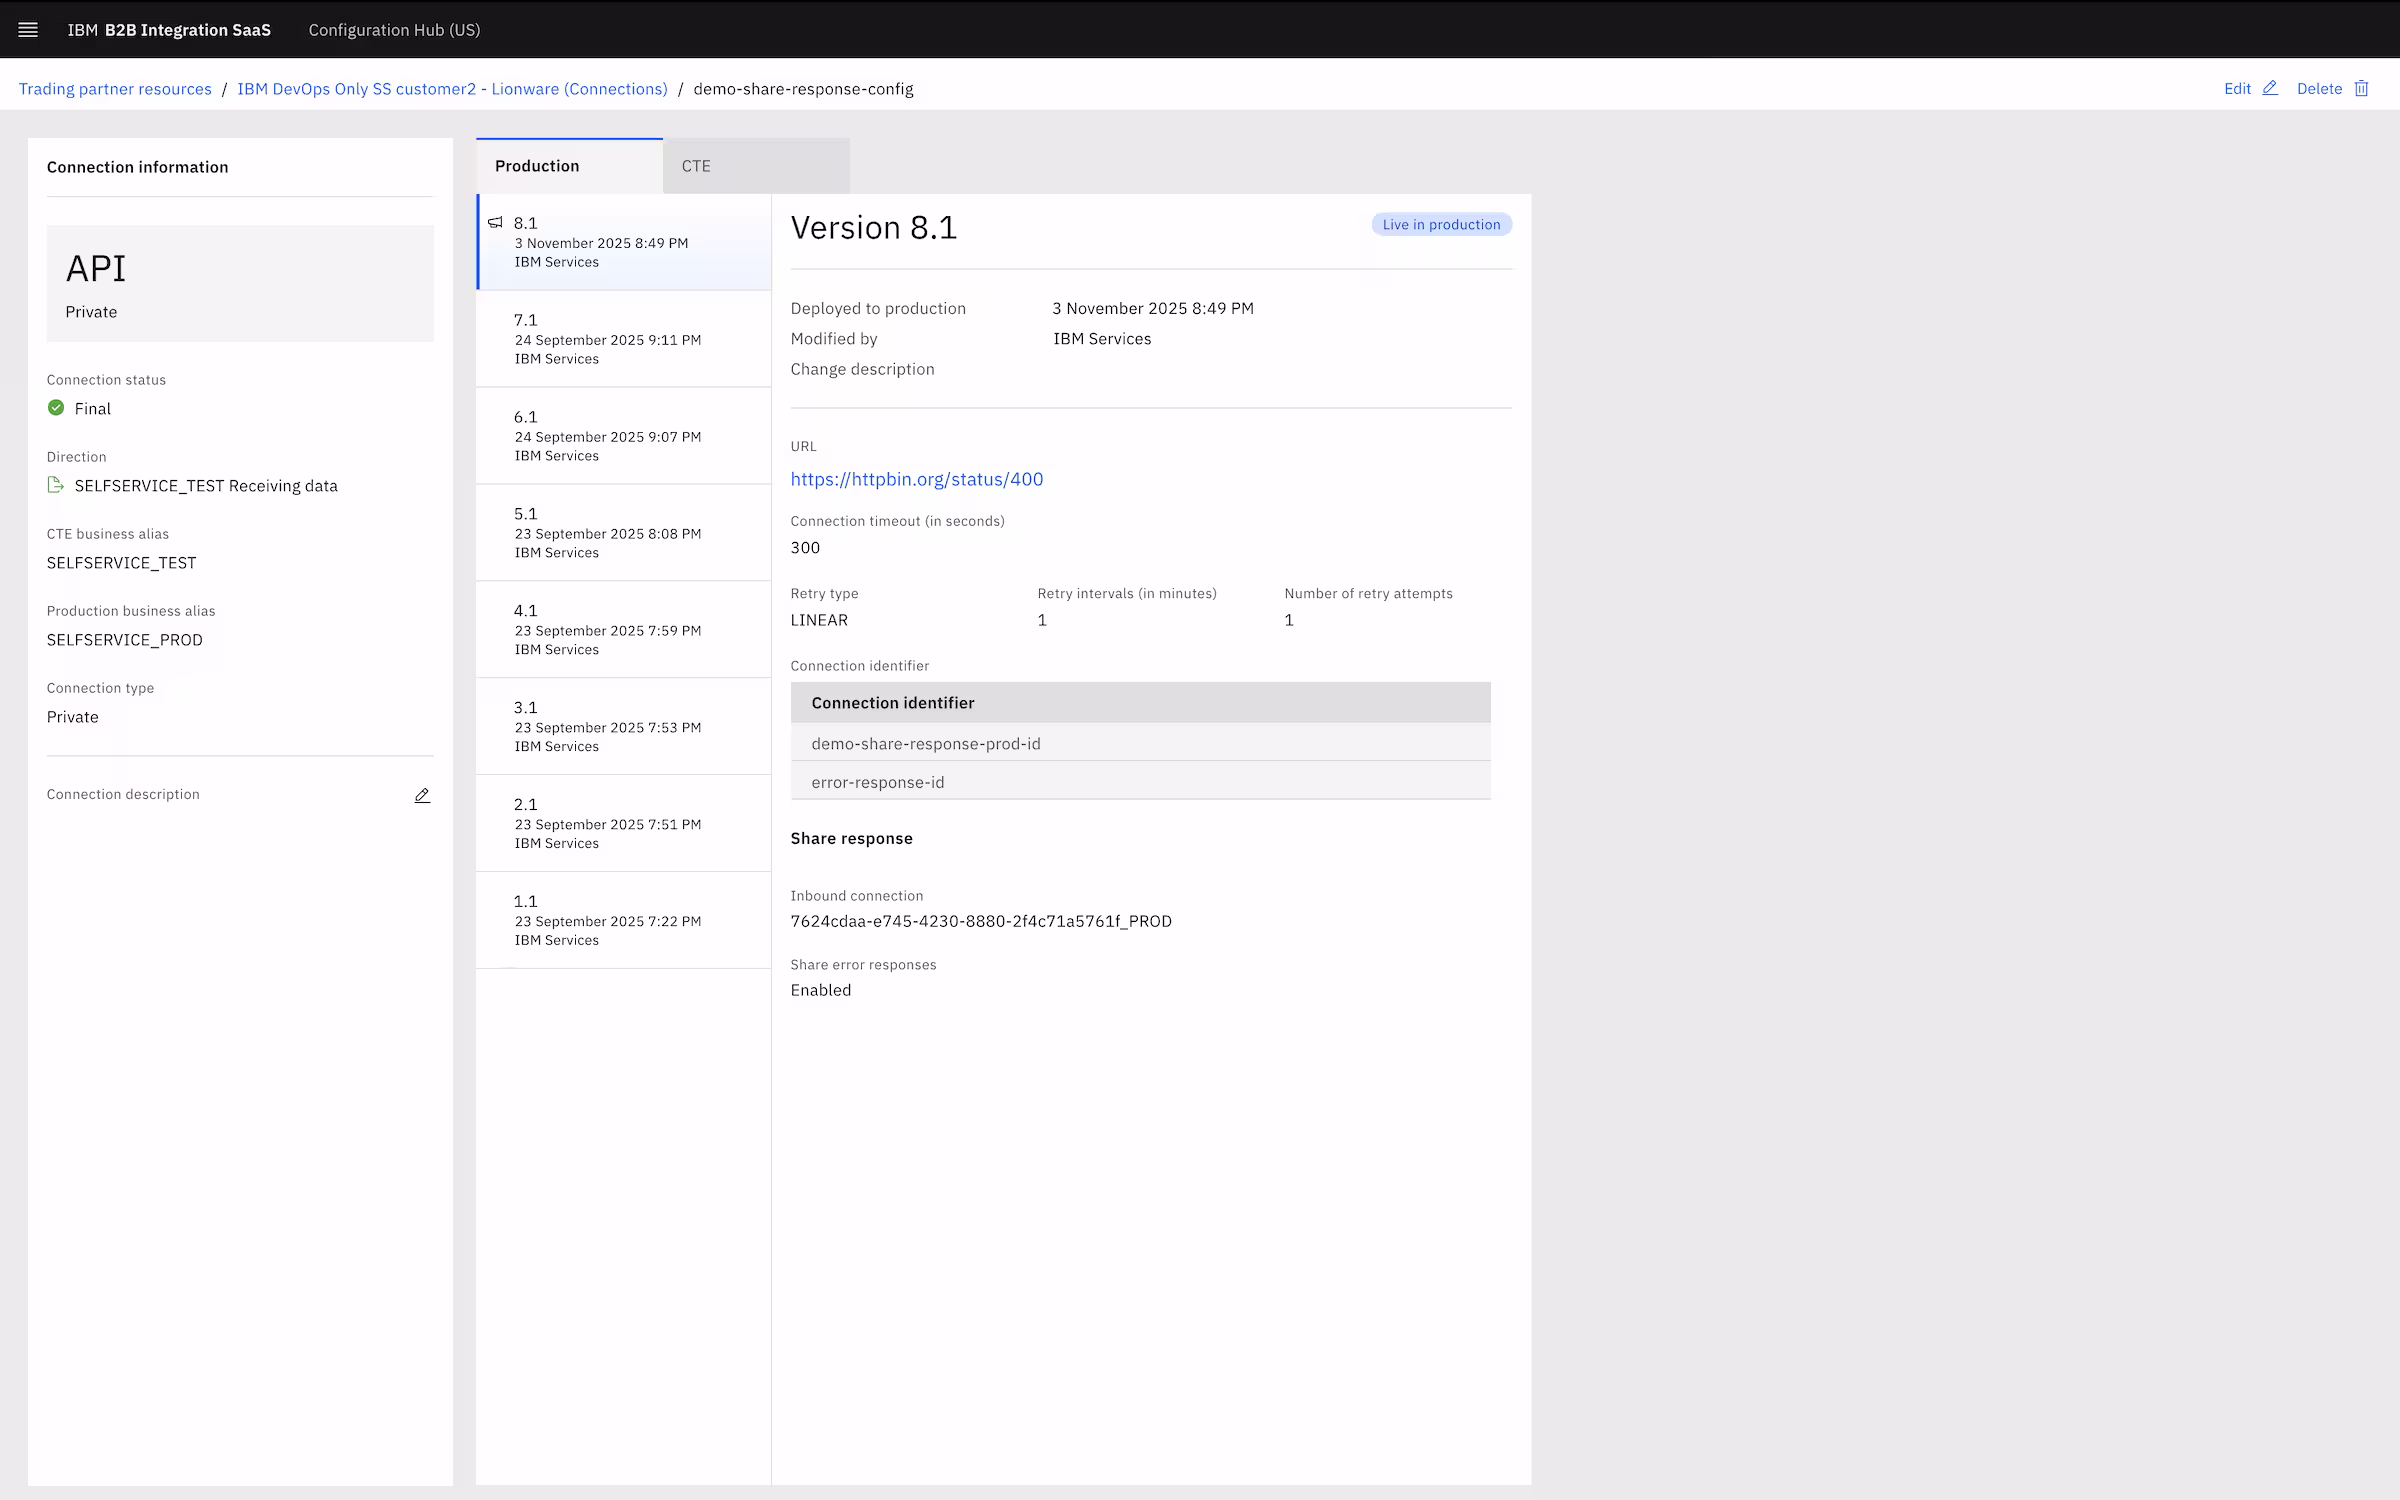Click the Live in production badge
Image resolution: width=2400 pixels, height=1500 pixels.
click(x=1441, y=225)
